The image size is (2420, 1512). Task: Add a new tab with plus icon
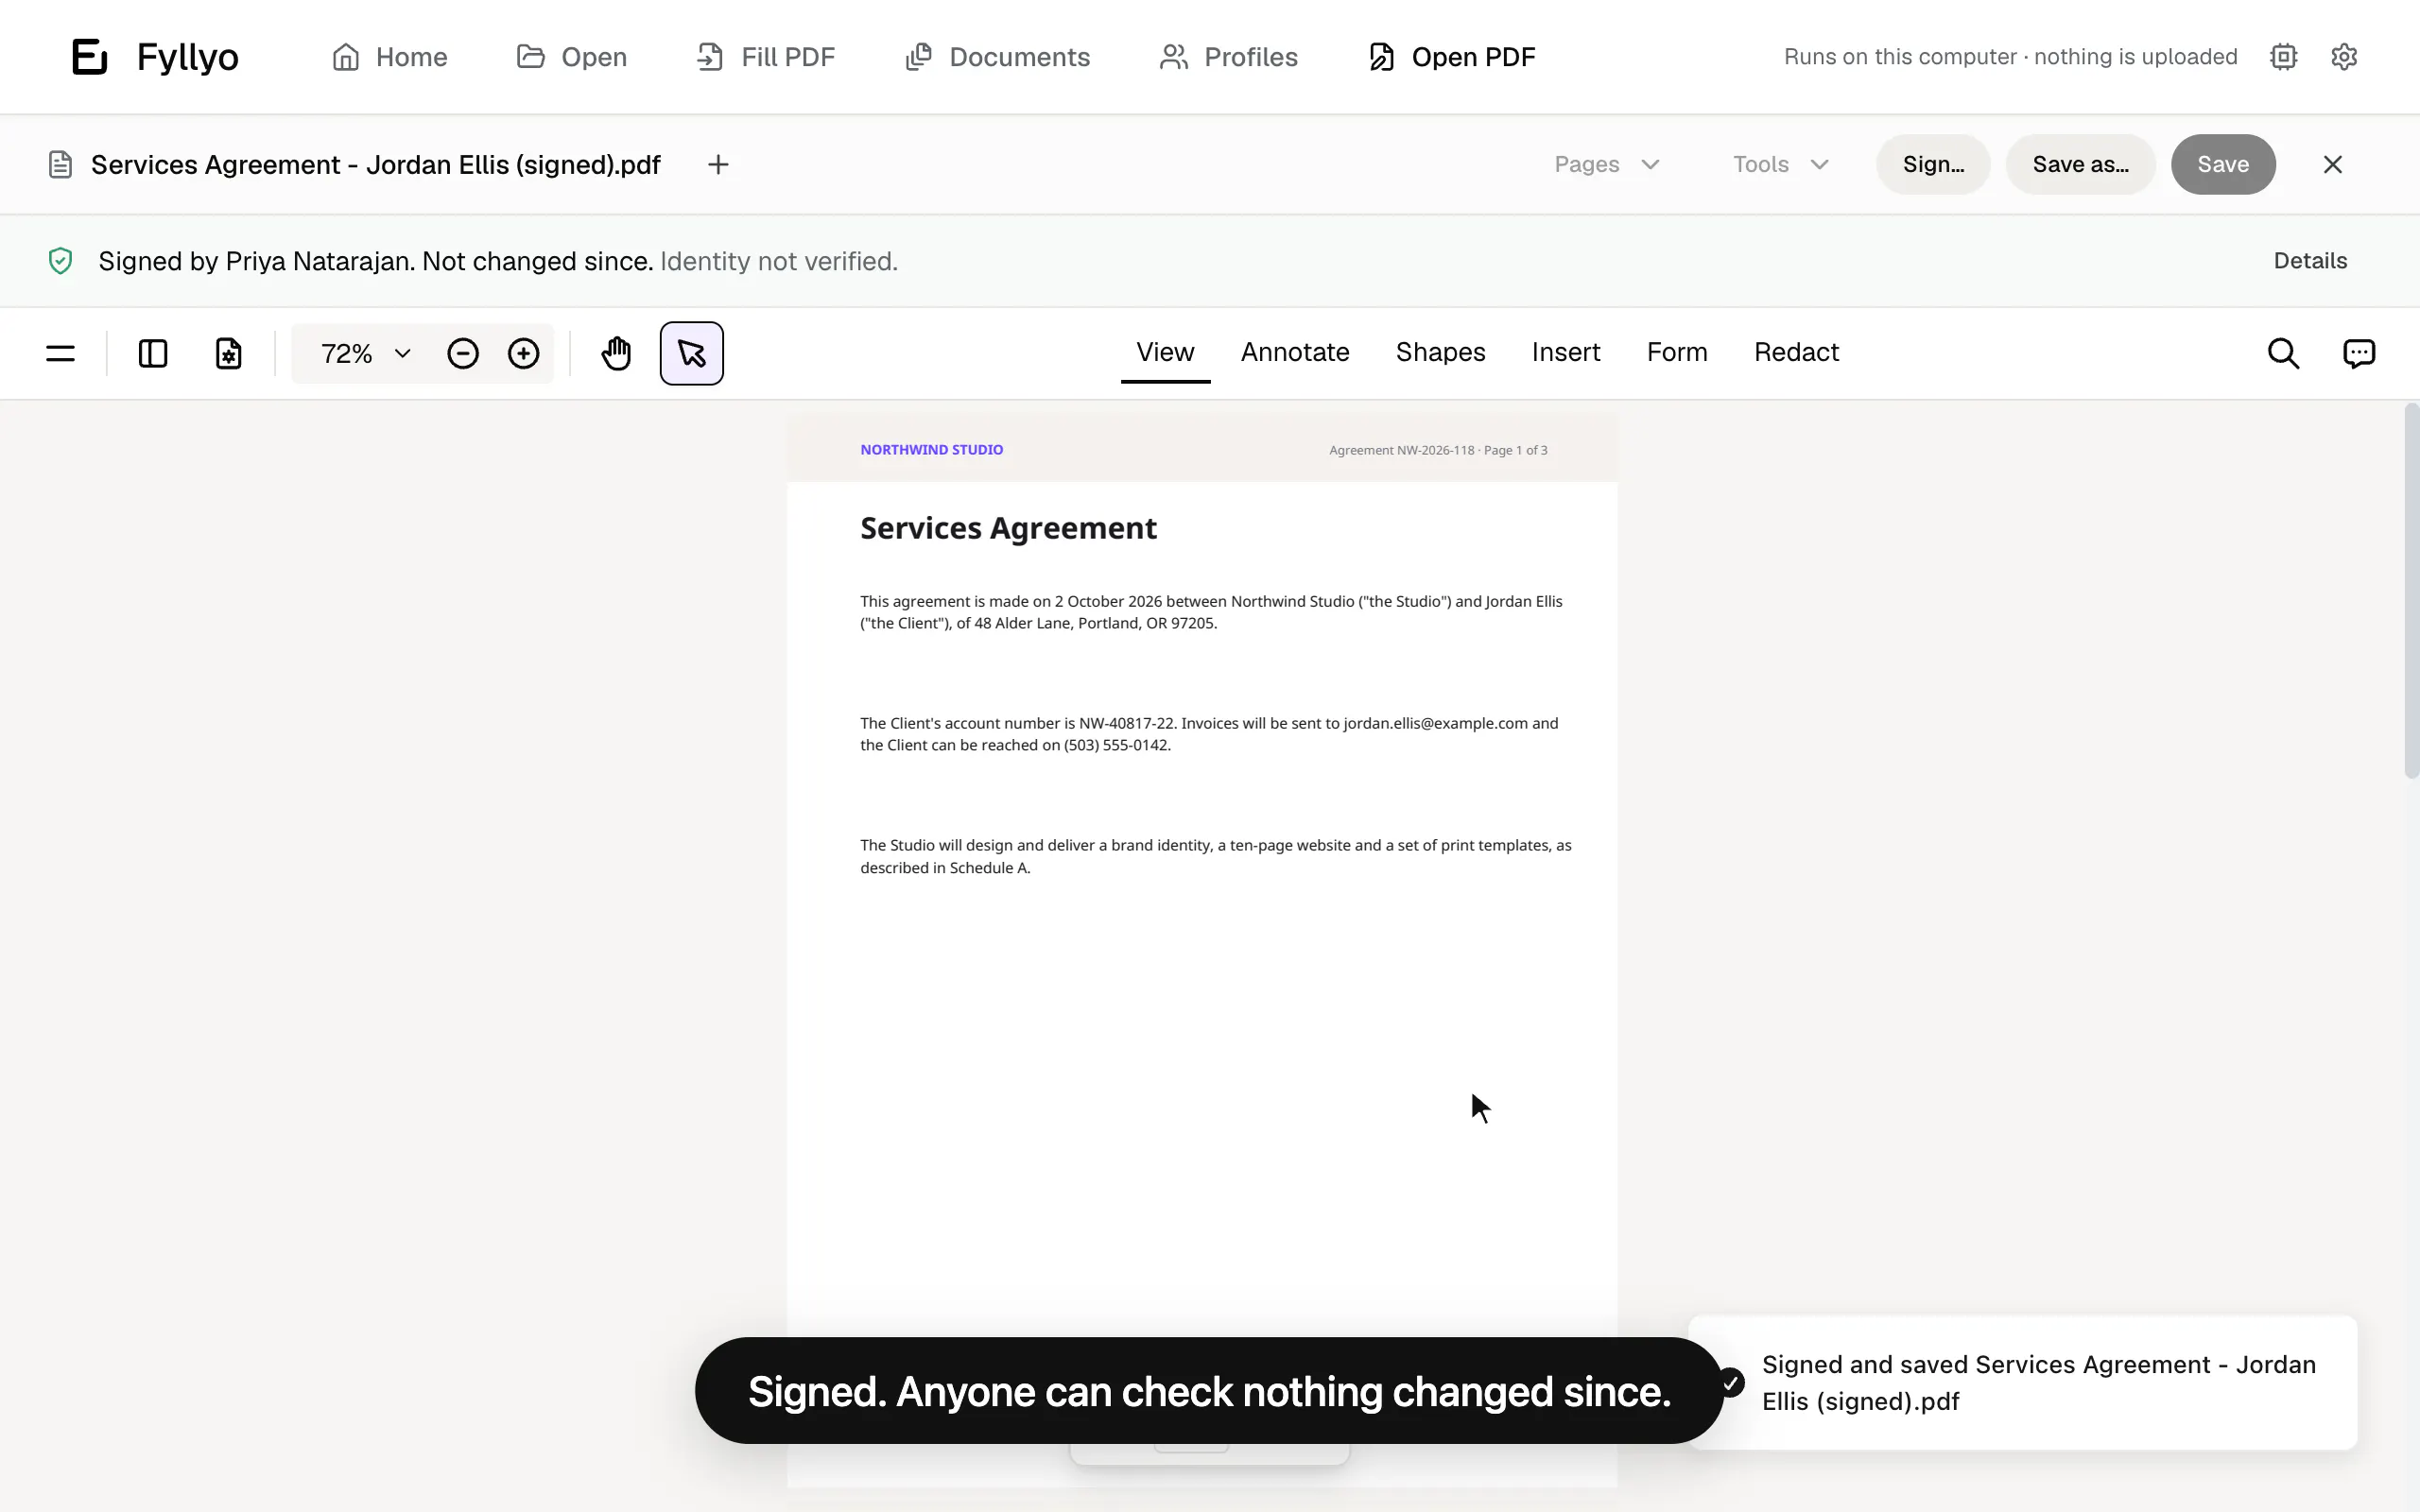tap(718, 164)
